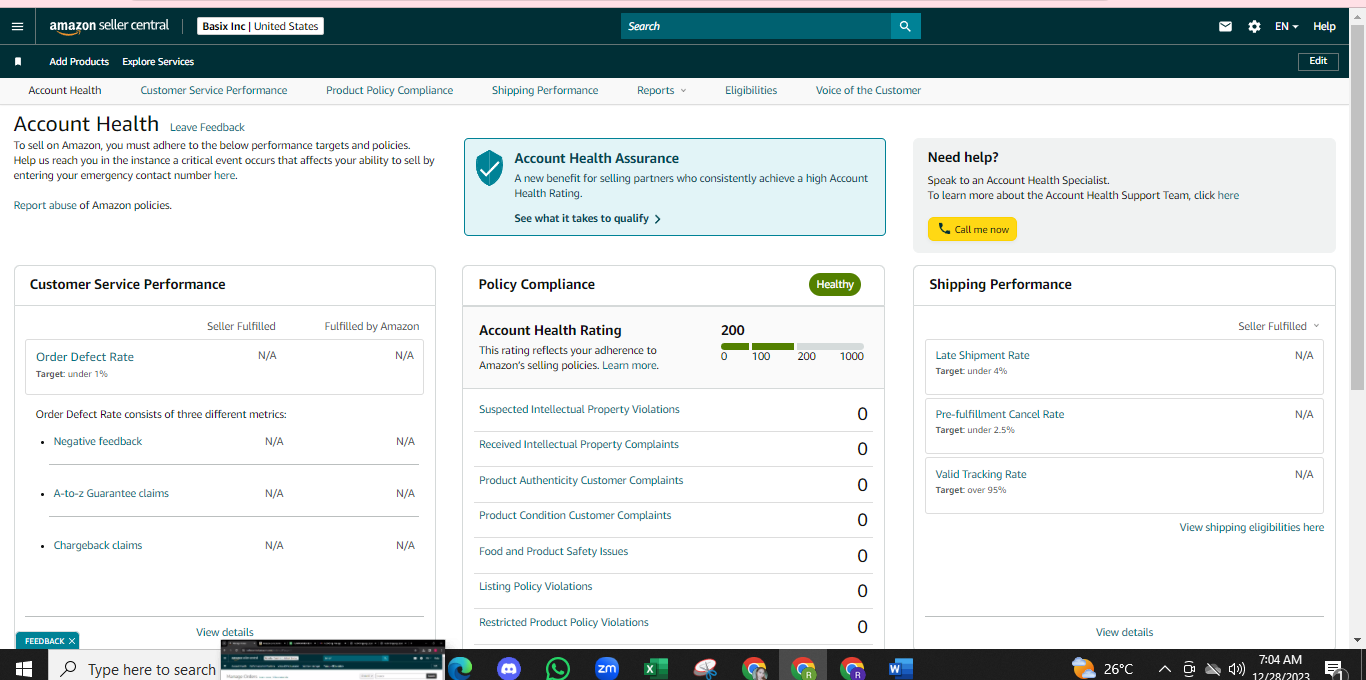
Task: Open Restricted Product Policy Violations
Action: (x=564, y=622)
